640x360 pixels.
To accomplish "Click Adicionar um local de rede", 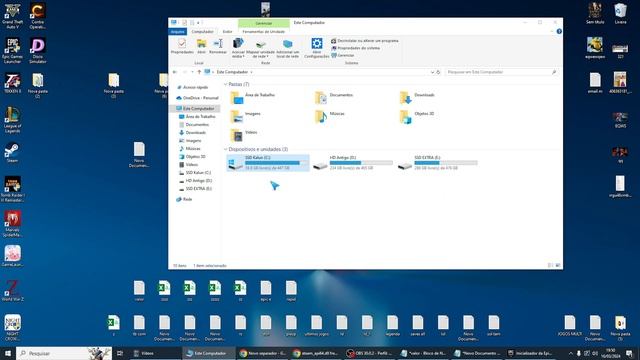I will click(x=288, y=48).
